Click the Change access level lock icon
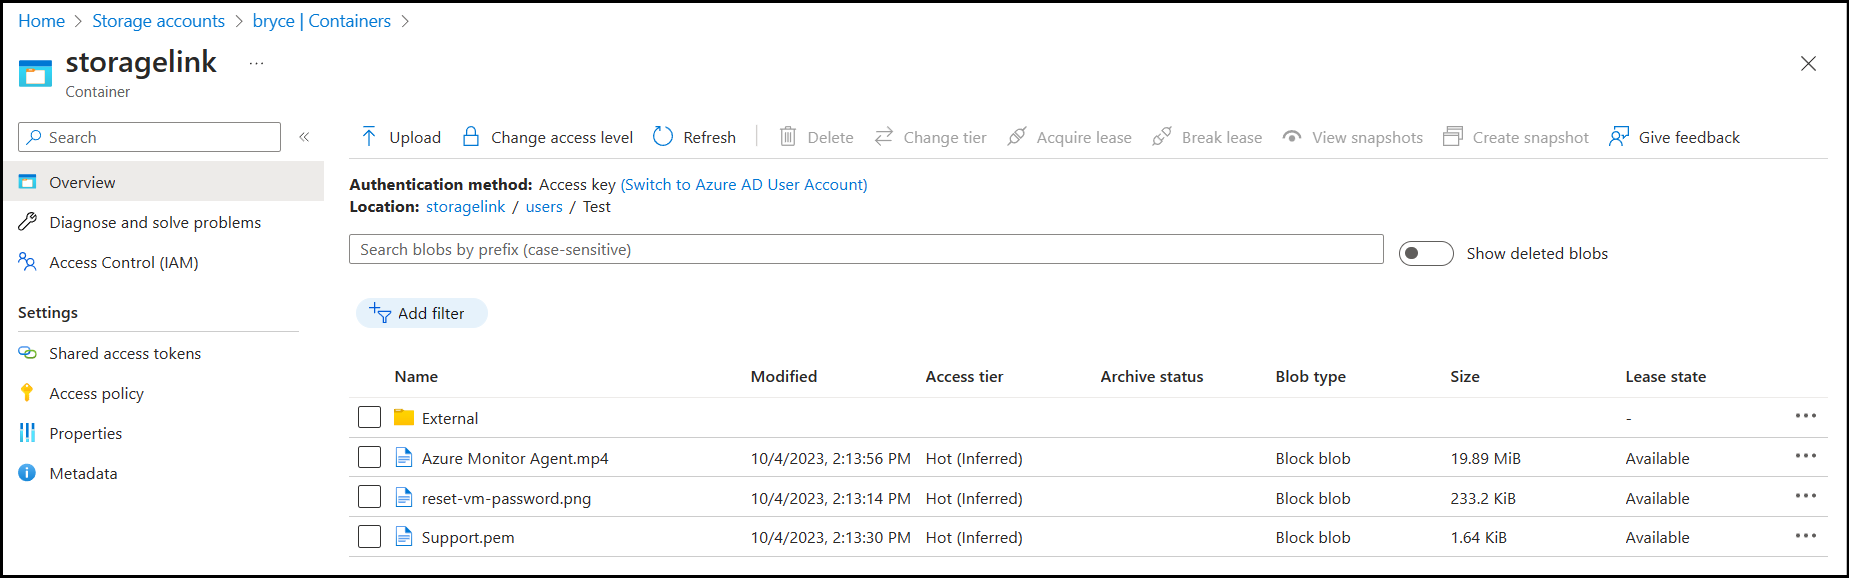The height and width of the screenshot is (578, 1849). 470,137
